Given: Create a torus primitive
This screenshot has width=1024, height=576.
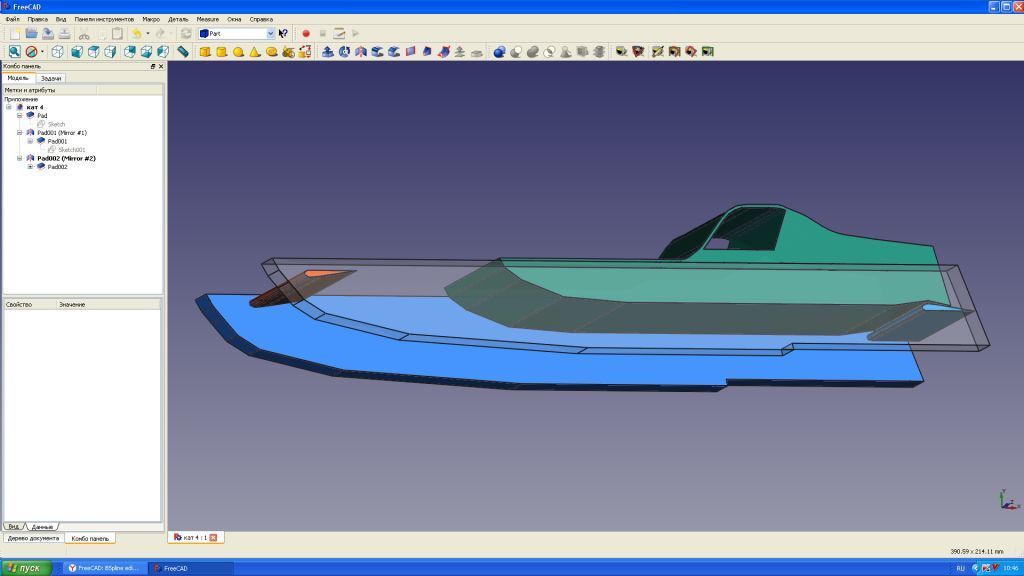Looking at the screenshot, I should 271,51.
